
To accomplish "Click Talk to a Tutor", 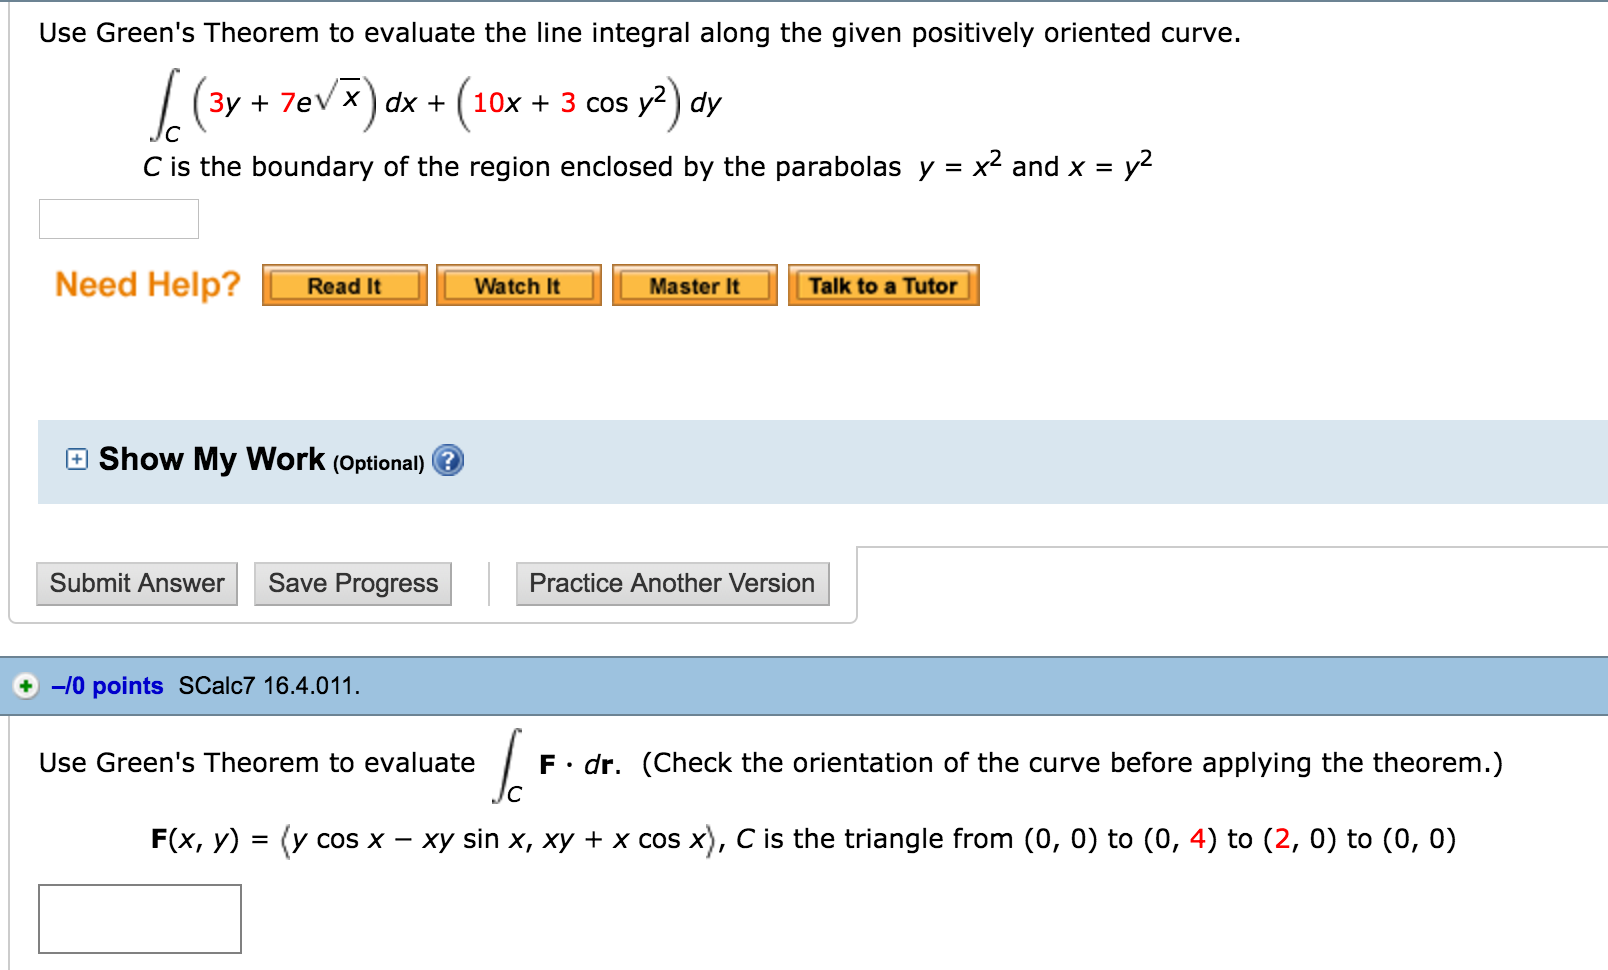I will click(x=883, y=286).
